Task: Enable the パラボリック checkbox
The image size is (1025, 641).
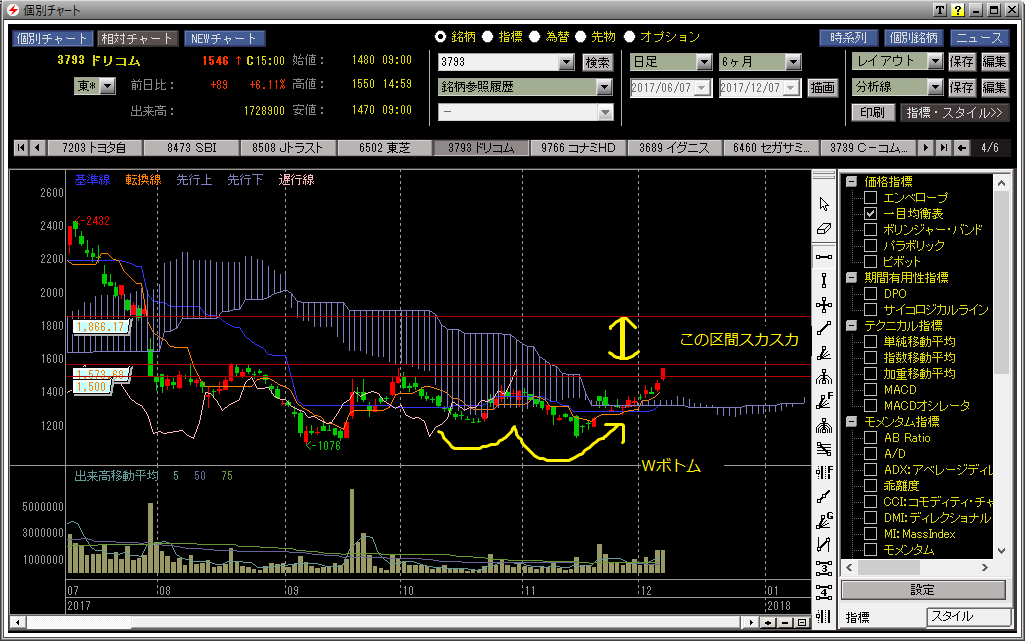Action: point(870,246)
